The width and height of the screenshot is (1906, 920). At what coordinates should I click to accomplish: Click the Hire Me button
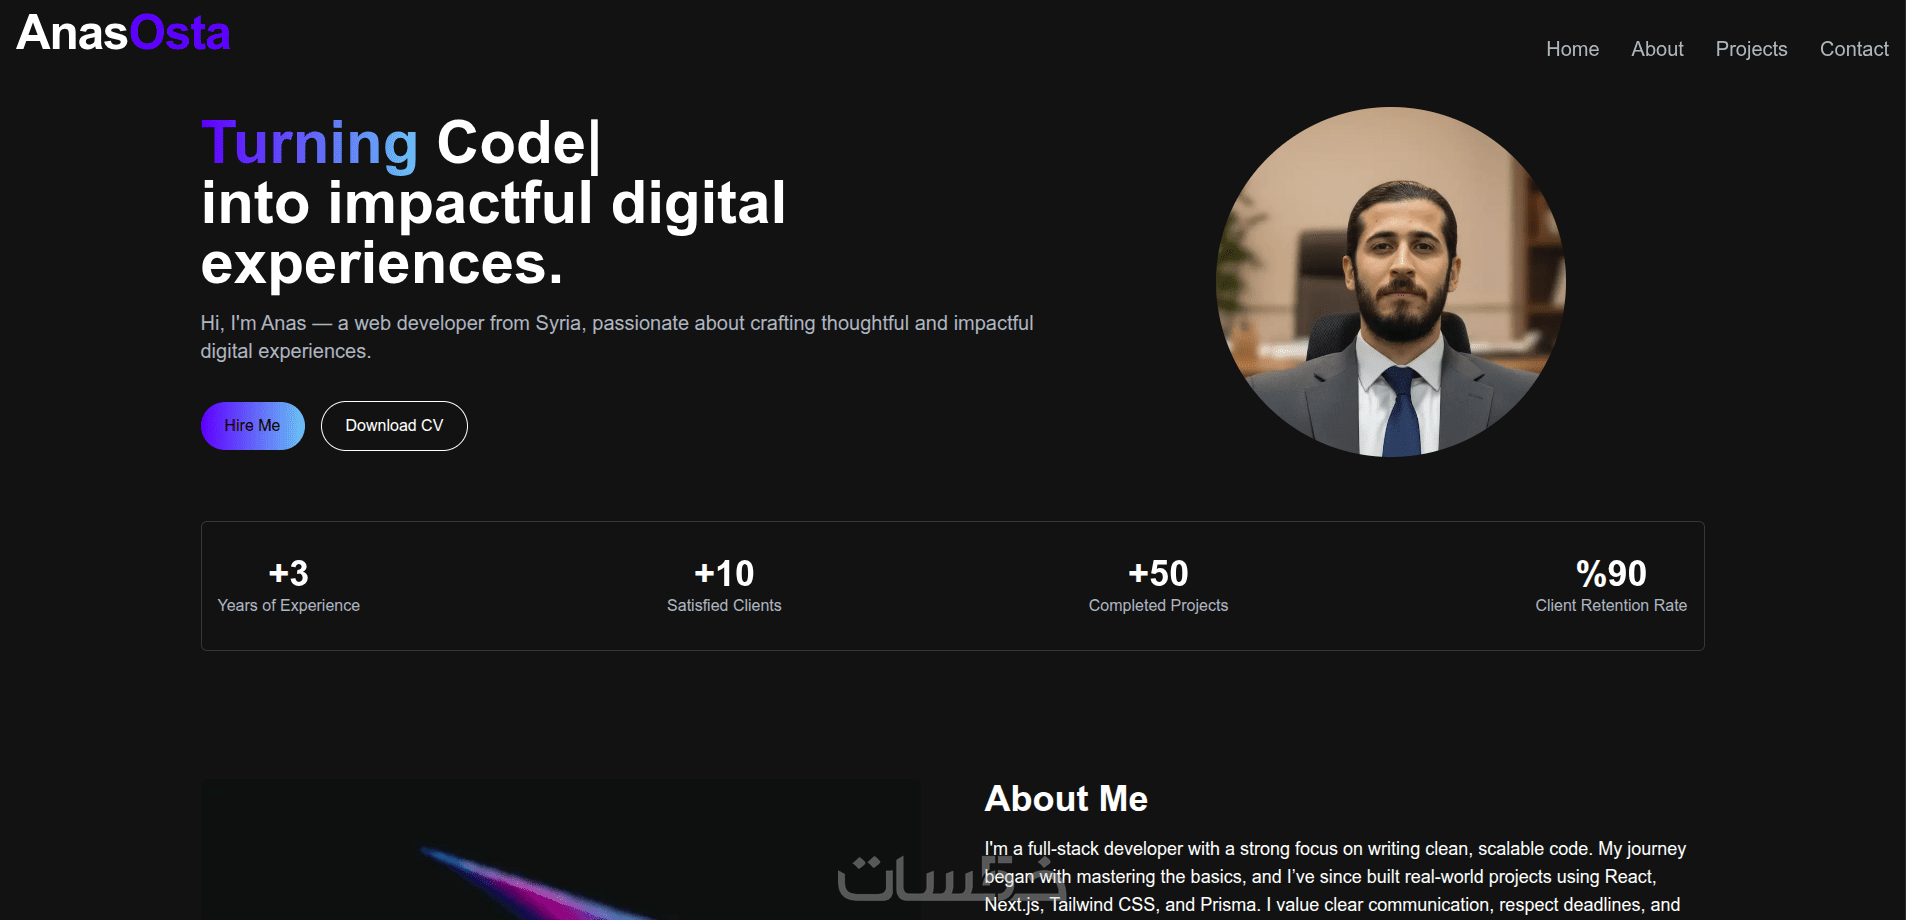253,426
